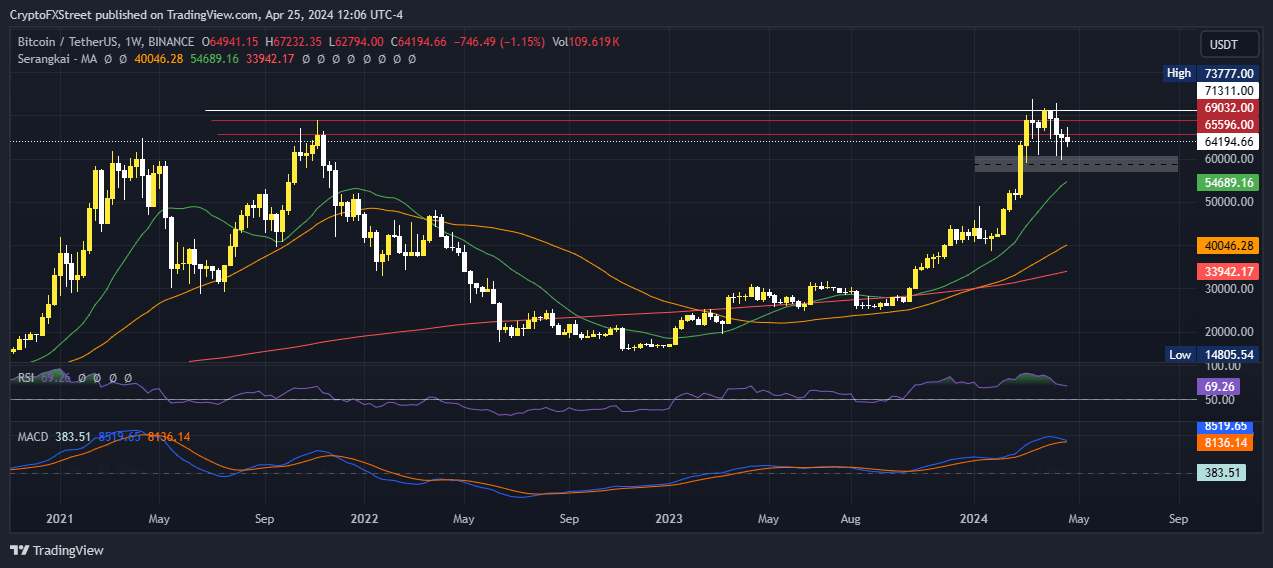Viewport: 1273px width, 568px height.
Task: Click the Low label on price axis
Action: tap(1180, 354)
